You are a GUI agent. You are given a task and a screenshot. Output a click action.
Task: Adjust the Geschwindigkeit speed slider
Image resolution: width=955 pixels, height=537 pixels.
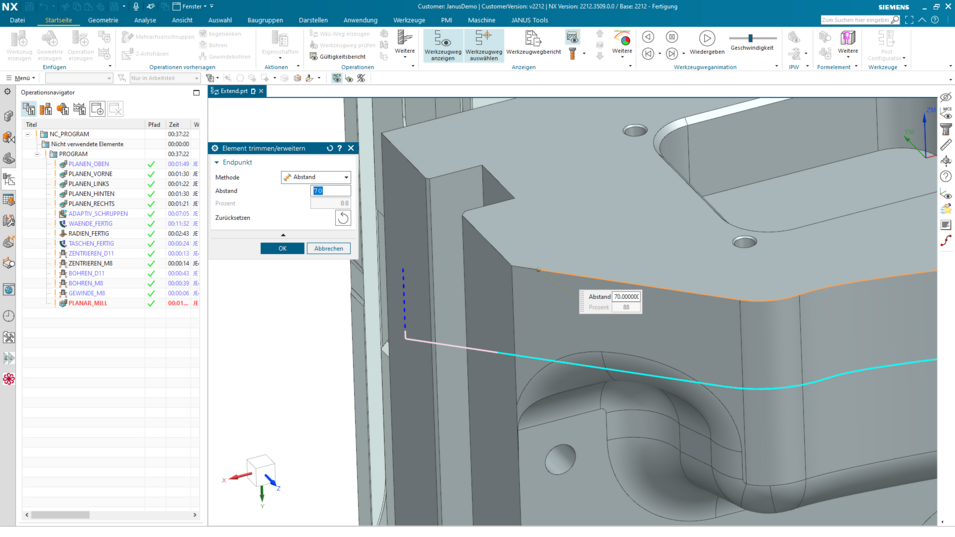click(x=751, y=38)
